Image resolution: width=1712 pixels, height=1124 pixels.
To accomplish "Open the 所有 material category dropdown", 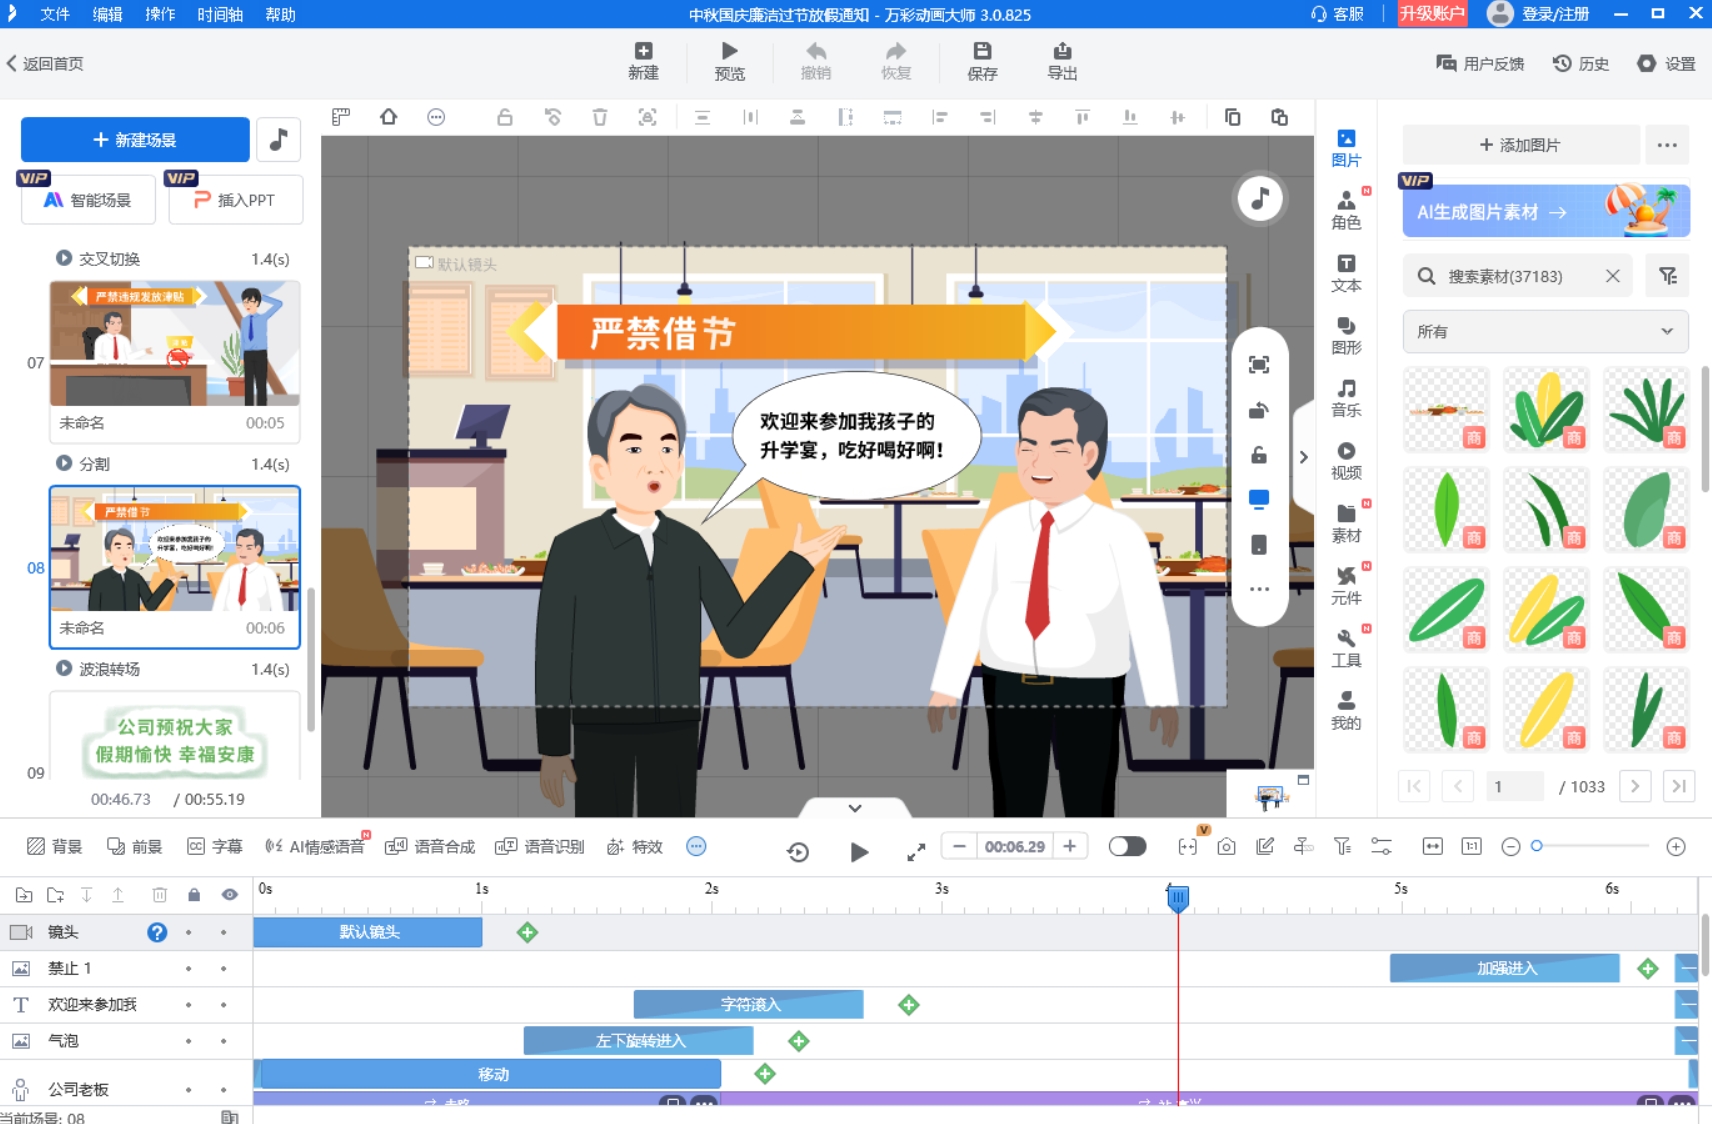I will (1543, 331).
